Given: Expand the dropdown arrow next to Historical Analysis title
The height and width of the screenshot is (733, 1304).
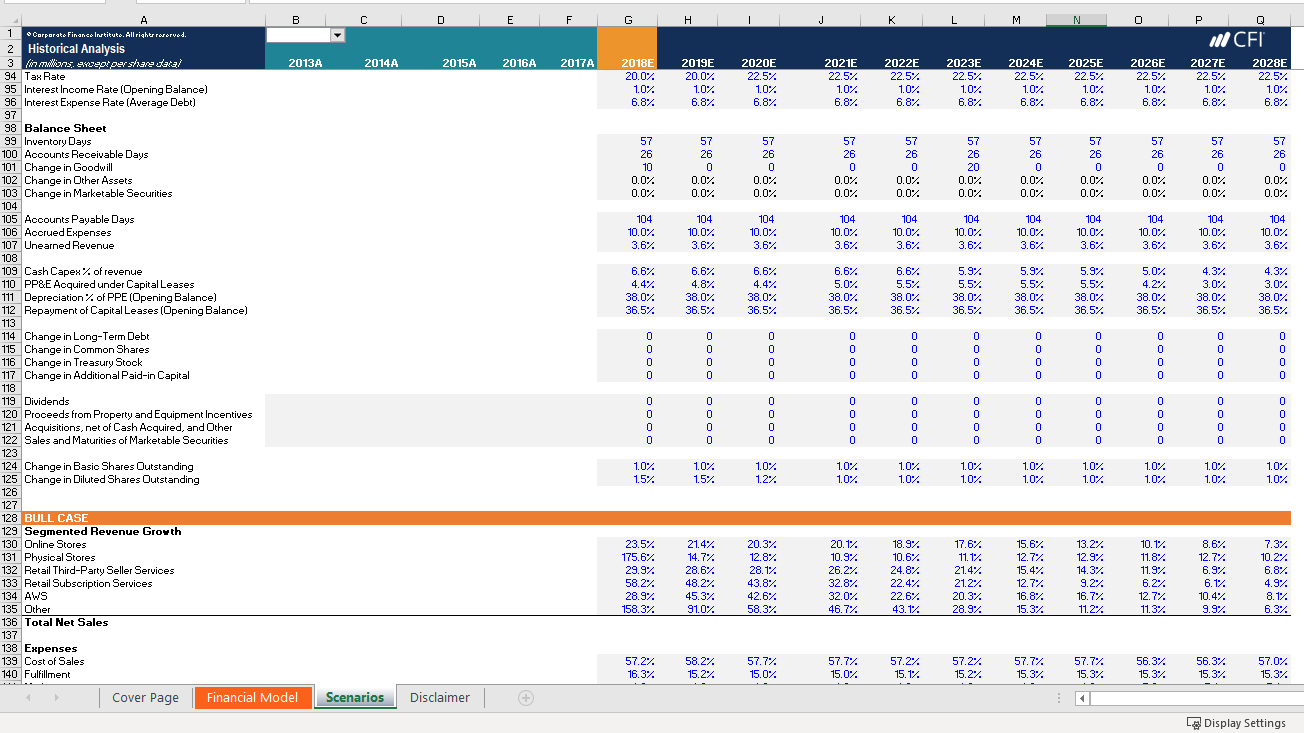Looking at the screenshot, I should tap(337, 34).
